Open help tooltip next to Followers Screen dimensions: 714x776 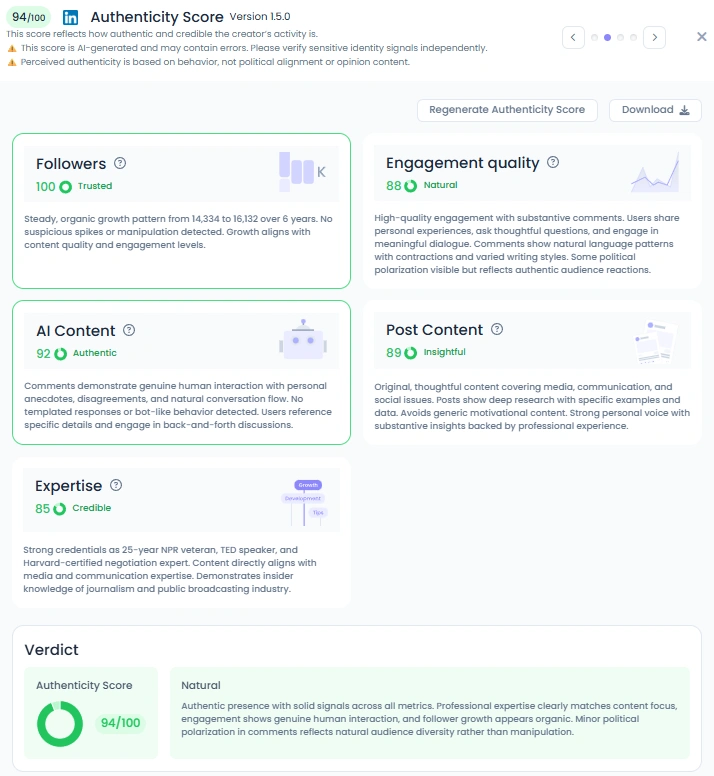tap(120, 163)
